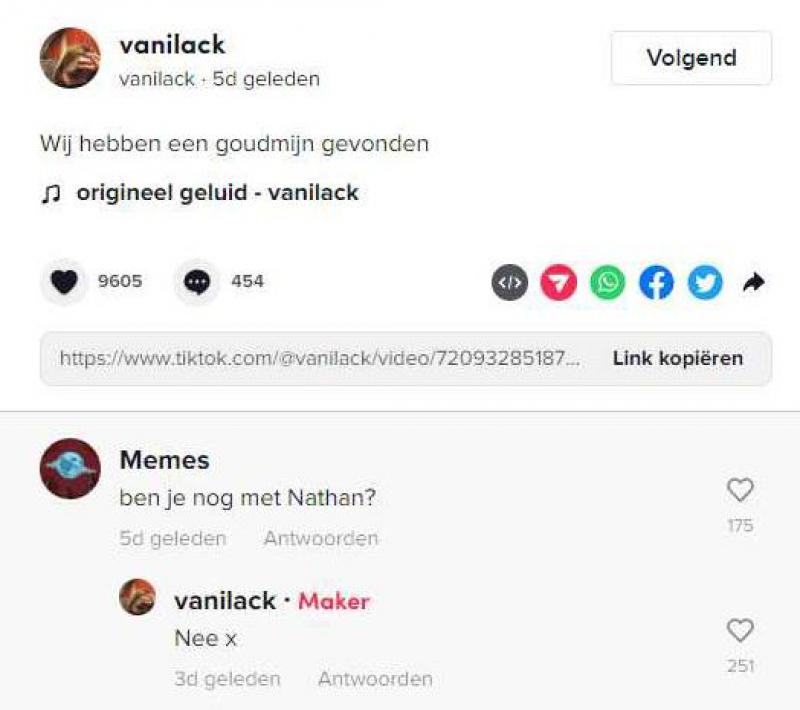Reply to vanilack's comment via Antwoorden

[375, 679]
